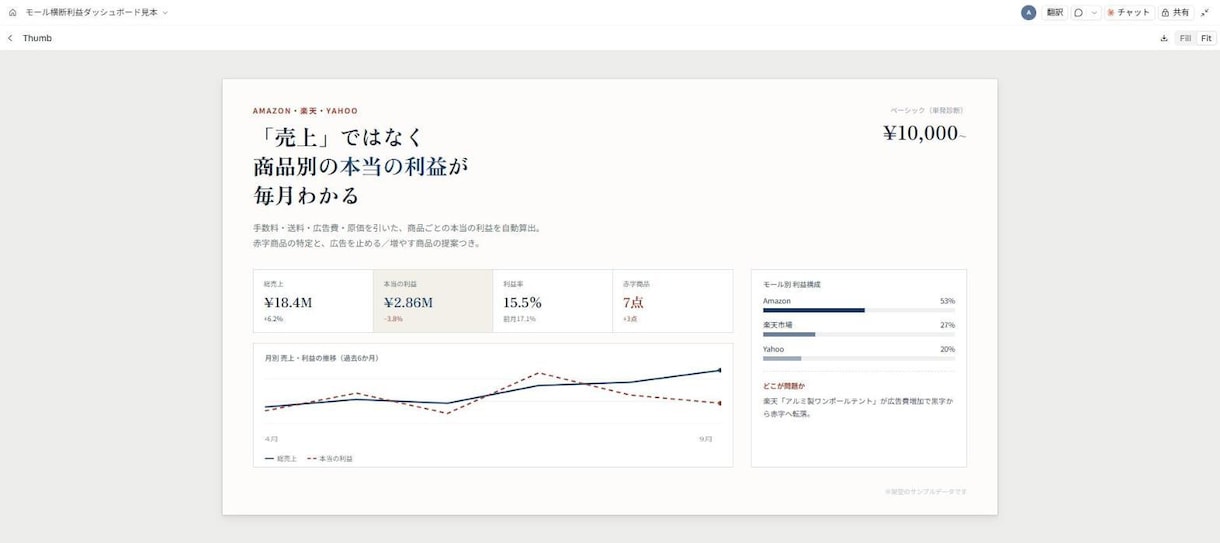Click the 本当の利益 legend entry under the chart
The image size is (1220, 543).
click(329, 458)
